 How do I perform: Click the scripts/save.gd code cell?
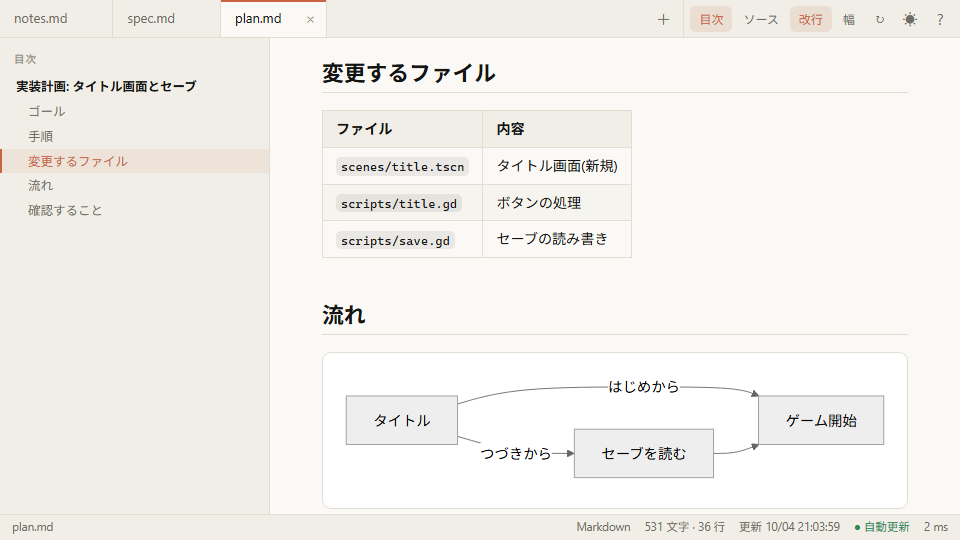395,241
